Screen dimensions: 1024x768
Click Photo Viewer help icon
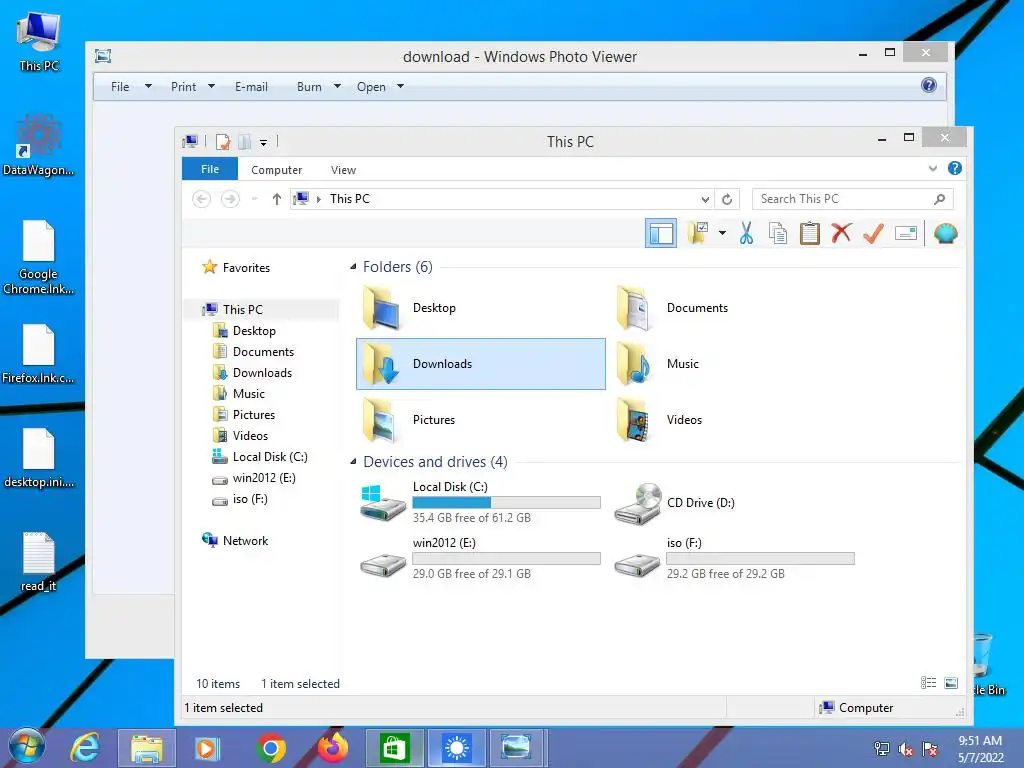pos(929,86)
